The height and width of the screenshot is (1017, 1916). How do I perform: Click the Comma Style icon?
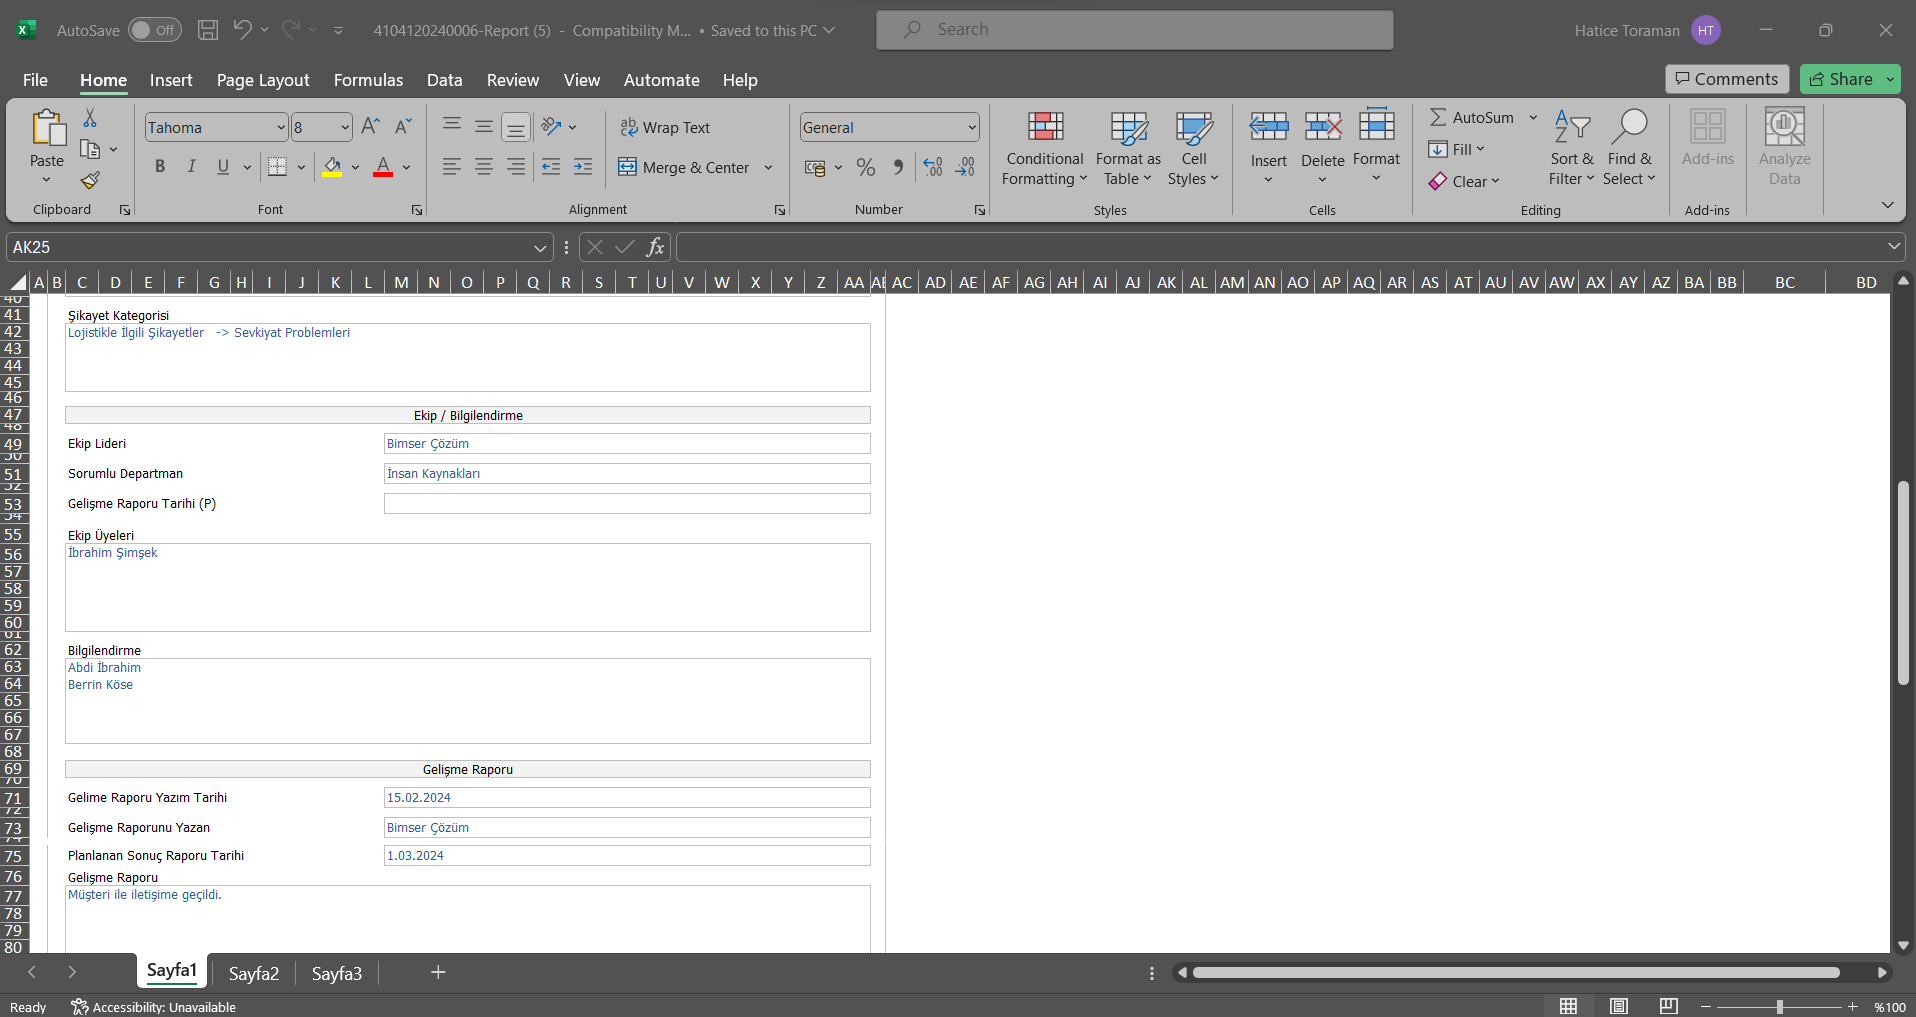(x=898, y=167)
